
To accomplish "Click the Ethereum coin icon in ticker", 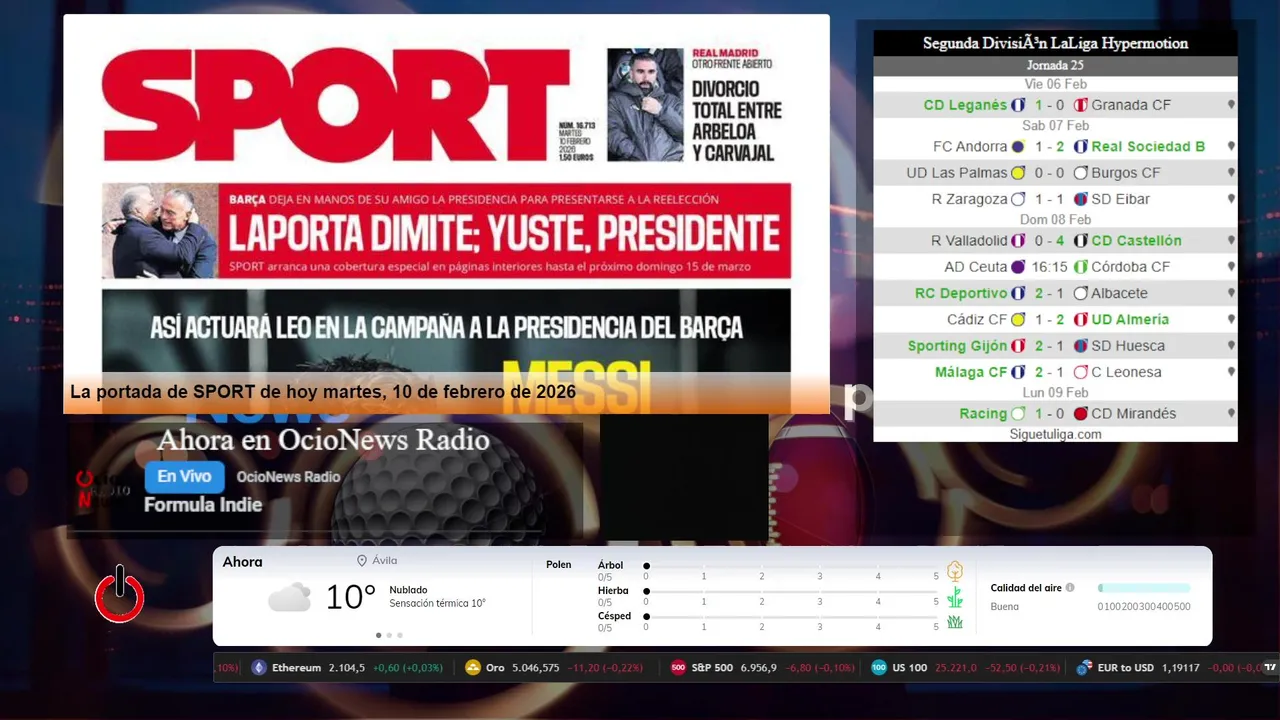I will click(x=259, y=668).
